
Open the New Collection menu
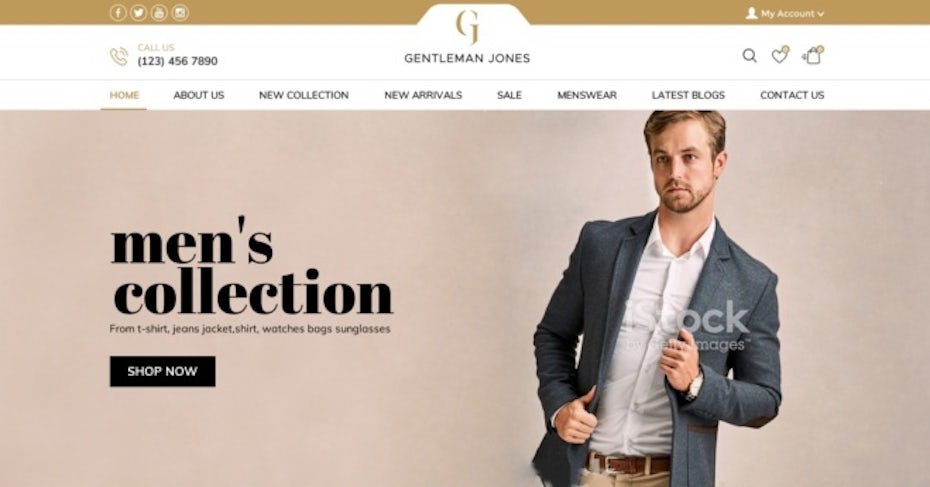point(304,95)
